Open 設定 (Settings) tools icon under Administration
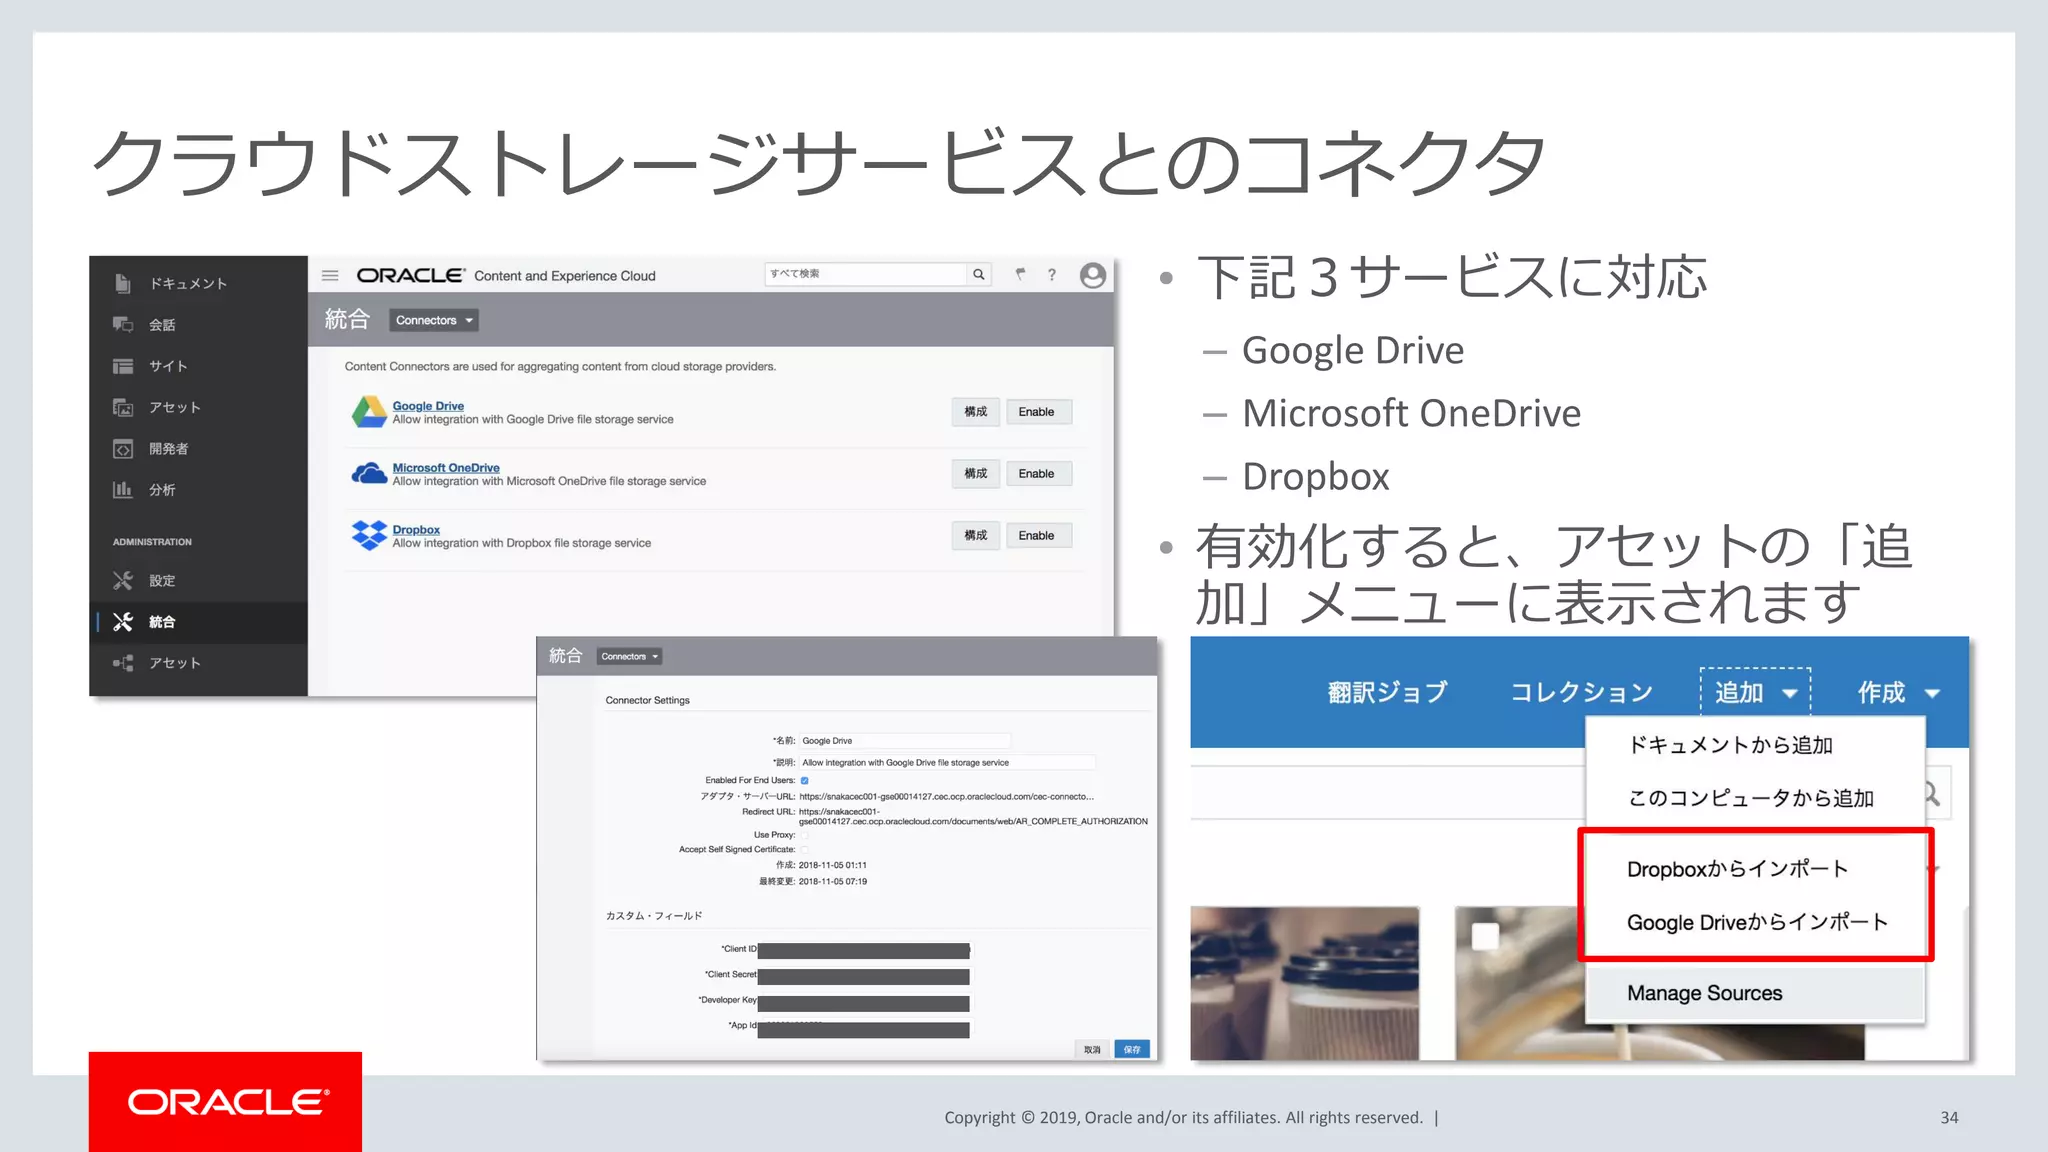2048x1152 pixels. coord(122,581)
